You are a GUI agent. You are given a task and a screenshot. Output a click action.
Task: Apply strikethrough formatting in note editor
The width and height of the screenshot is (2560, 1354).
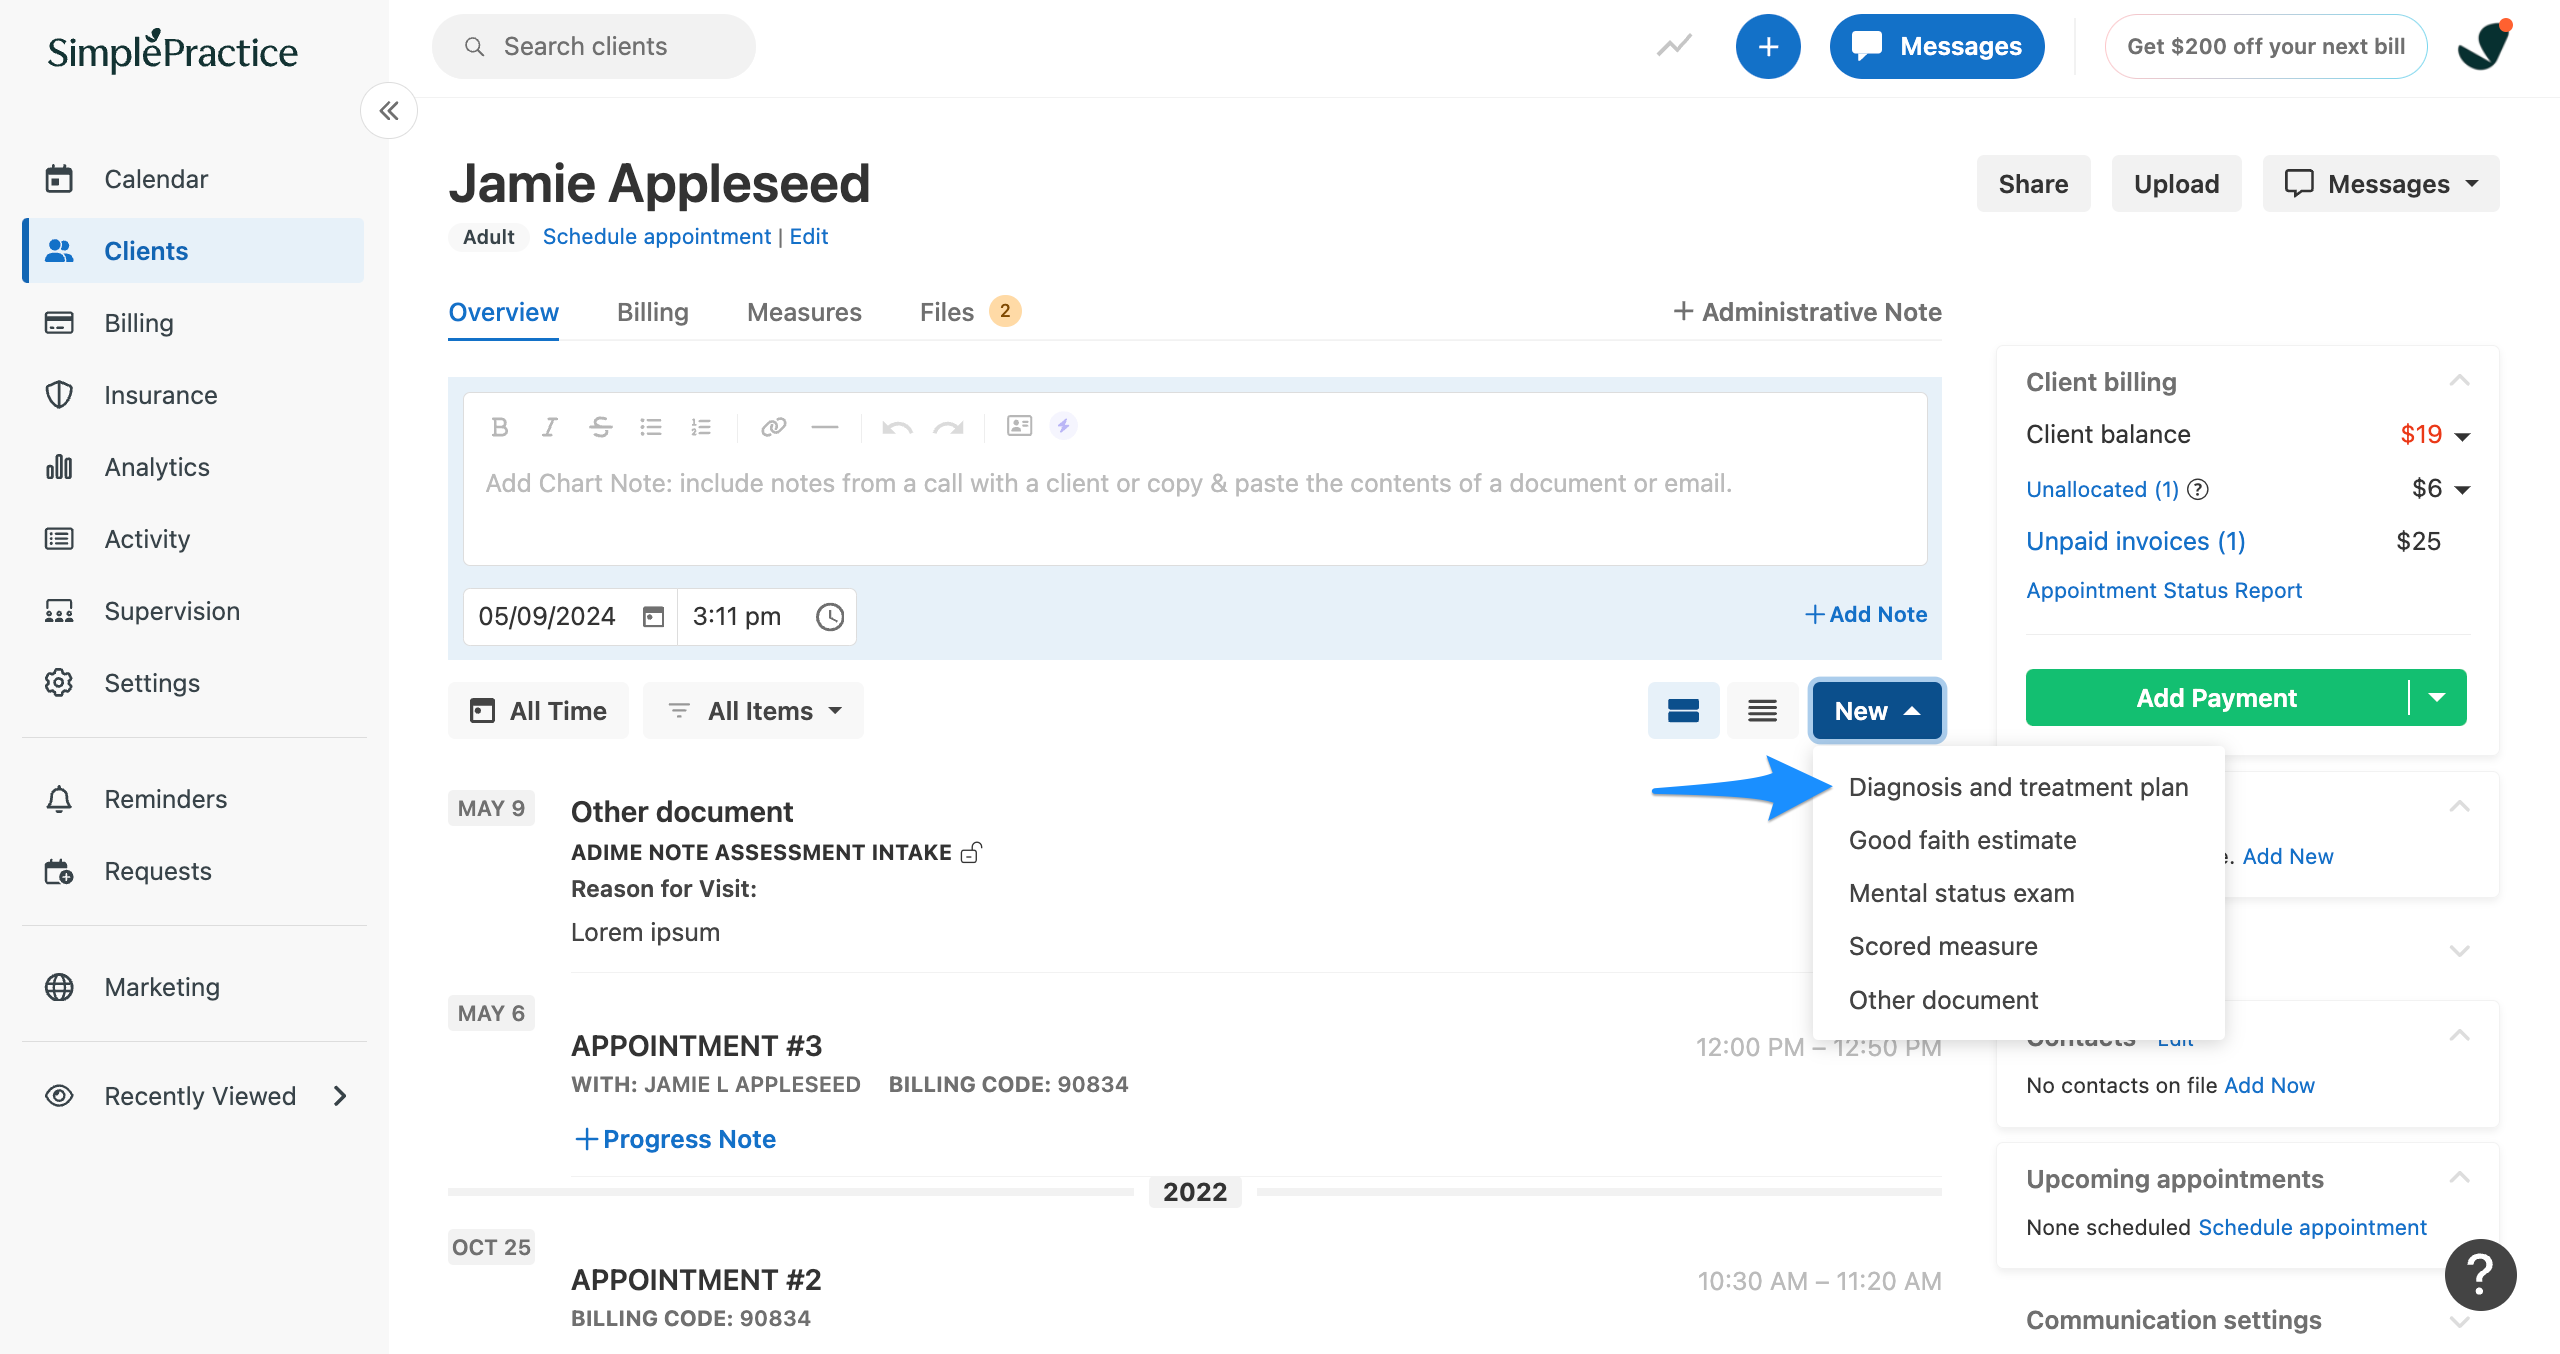[600, 427]
